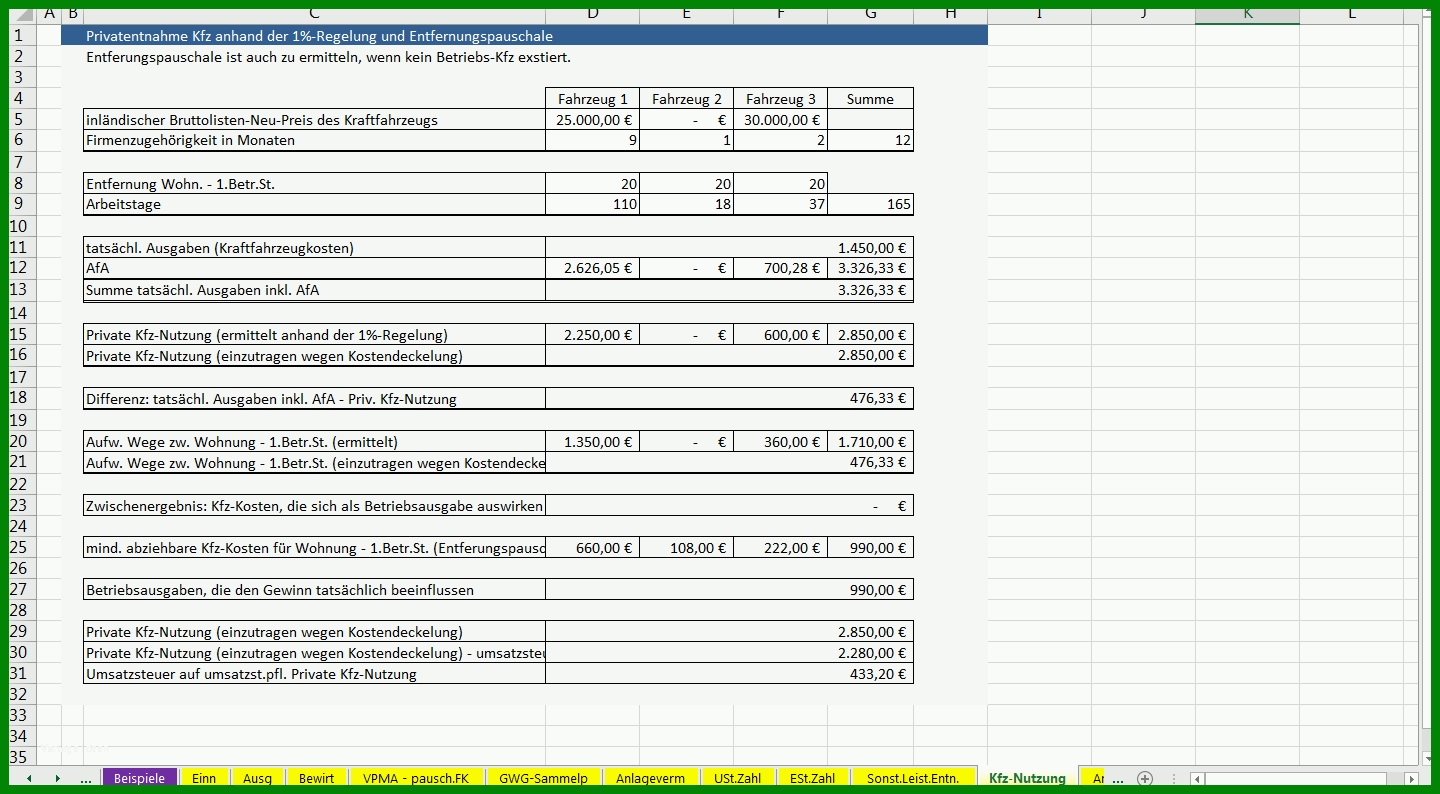
Task: Click the horizontal scrollbar right arrow
Action: point(1411,779)
